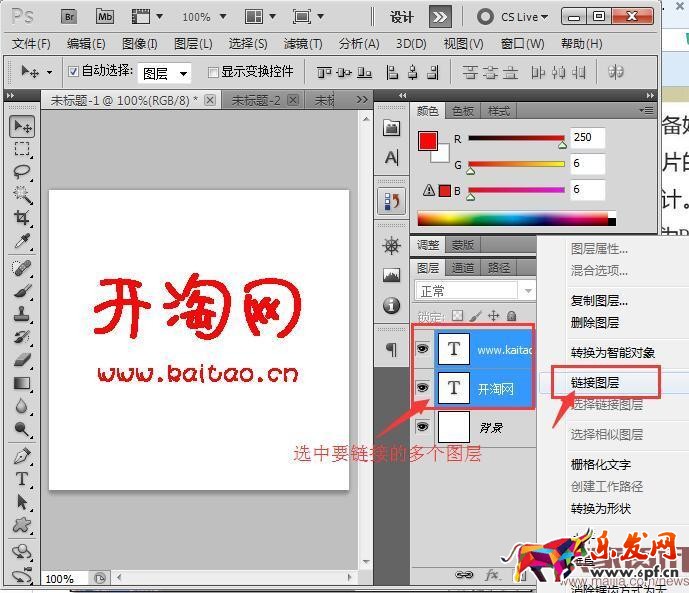Click the red foreground color swatch
Image resolution: width=689 pixels, height=593 pixels.
click(428, 141)
